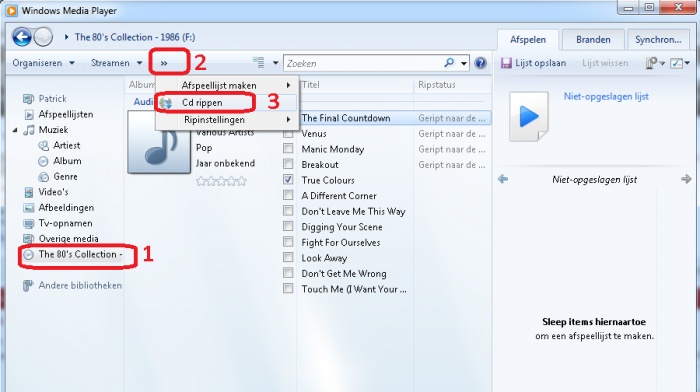Choose Cd rippen from the menu
The height and width of the screenshot is (392, 700).
point(226,103)
